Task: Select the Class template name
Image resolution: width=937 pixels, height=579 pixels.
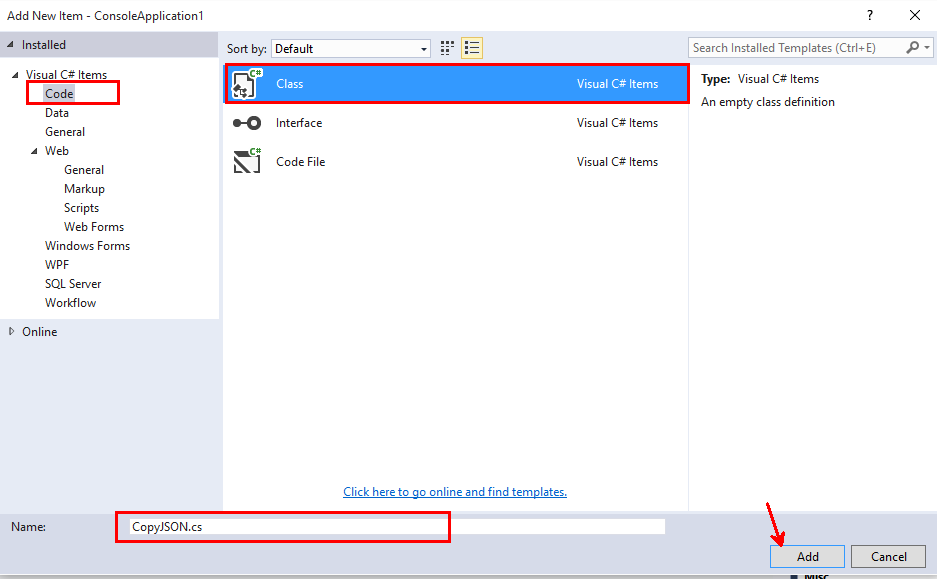Action: point(289,84)
